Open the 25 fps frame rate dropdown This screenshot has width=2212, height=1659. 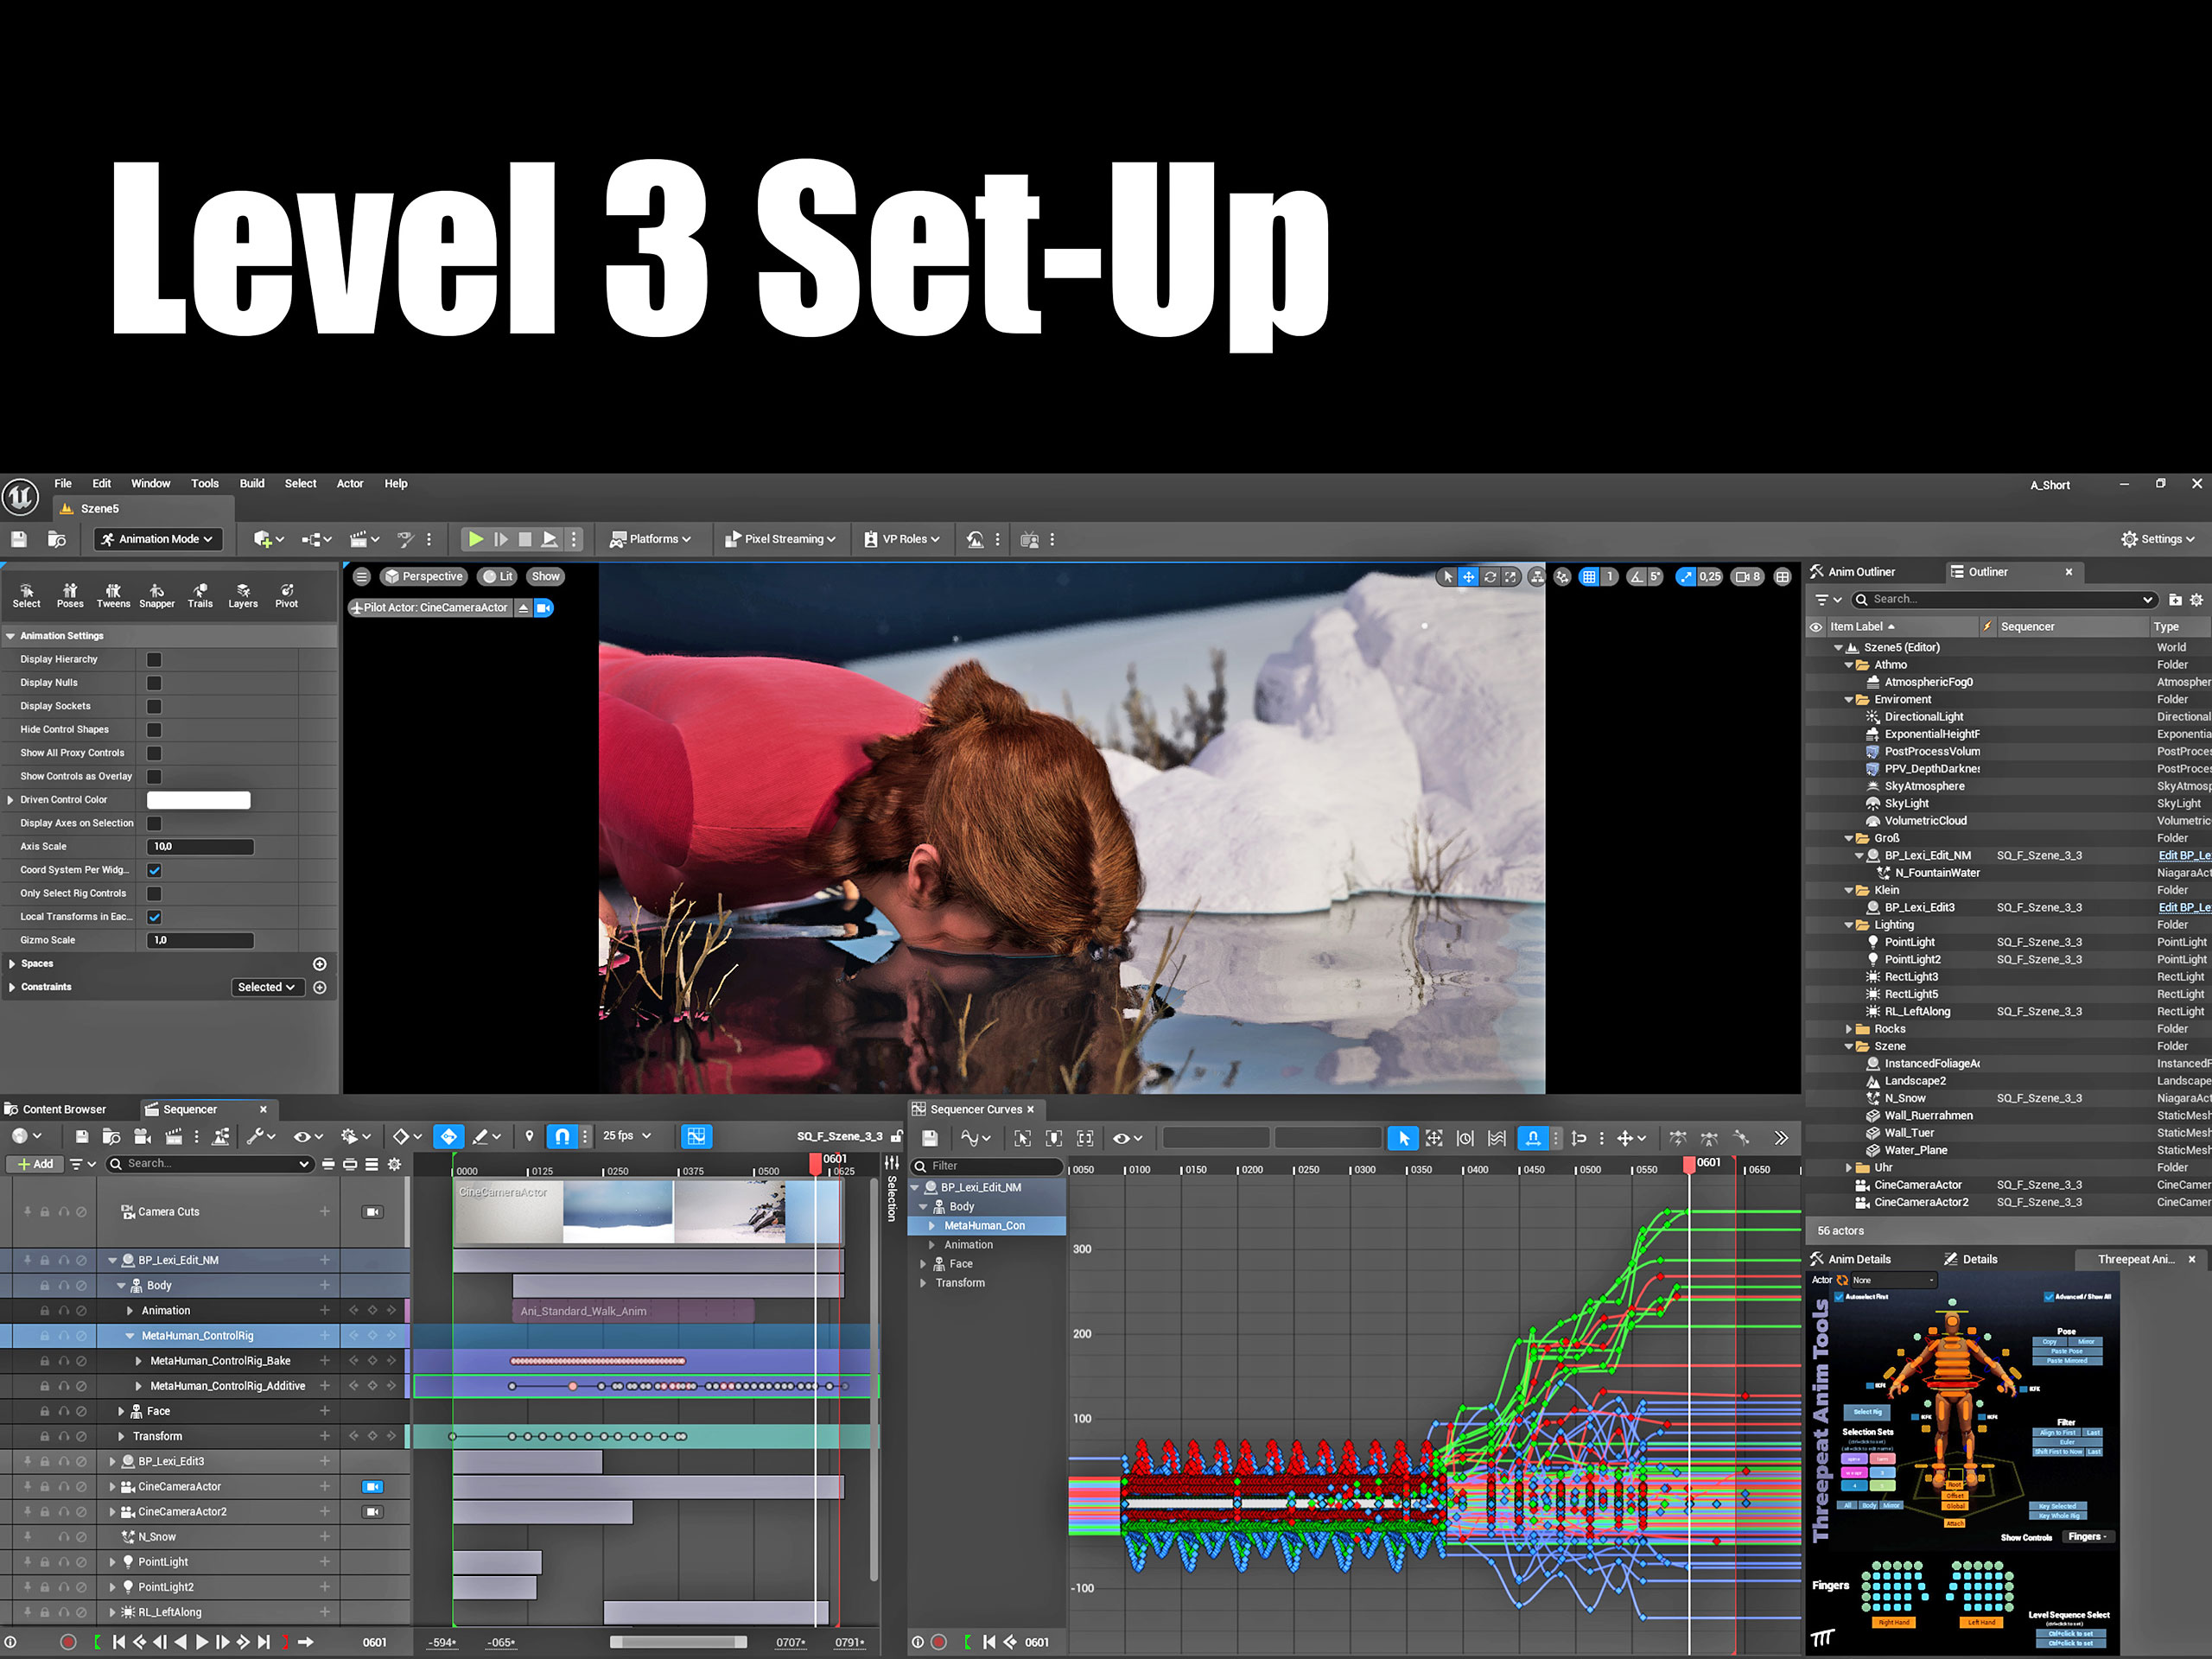pos(627,1136)
